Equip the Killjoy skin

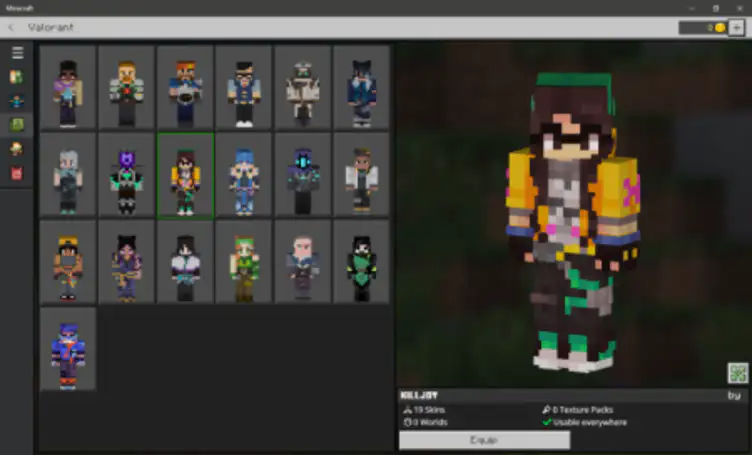pos(484,440)
